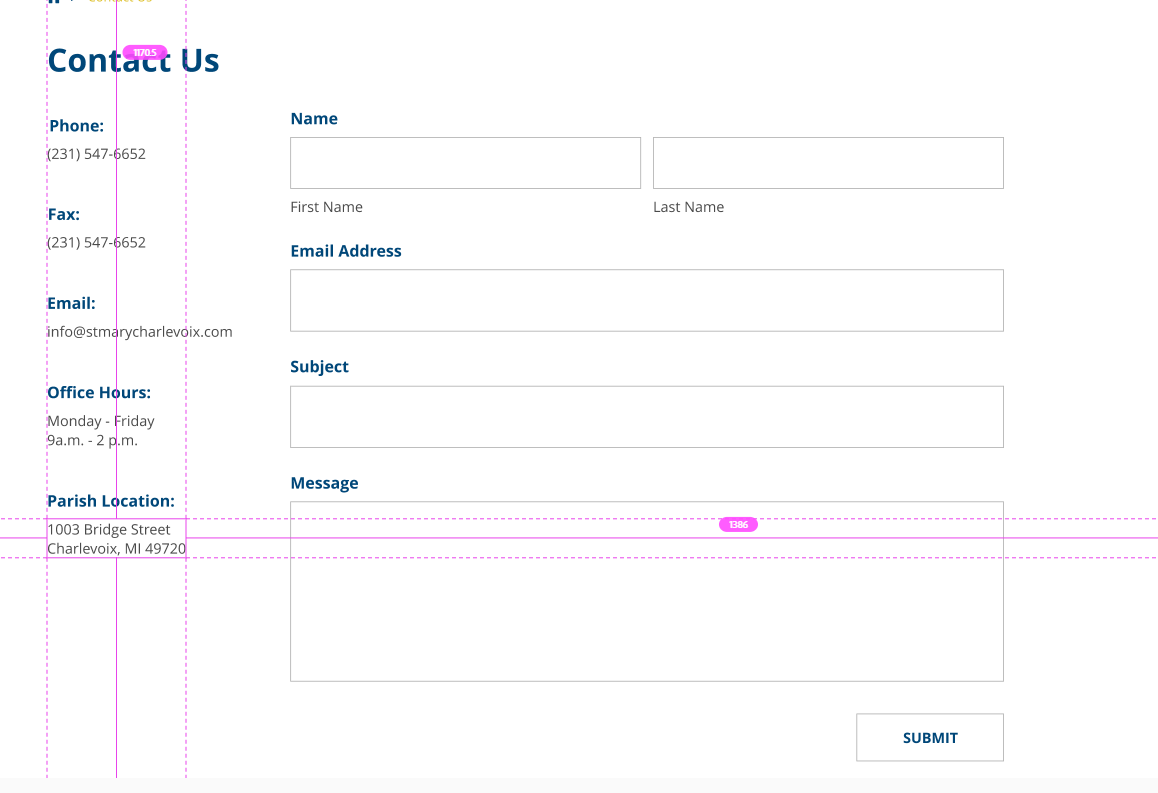Click the Name form label
Image resolution: width=1158 pixels, height=793 pixels.
(x=314, y=119)
